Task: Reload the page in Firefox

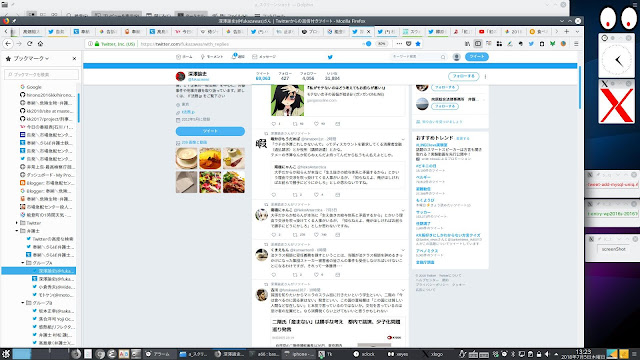Action: click(29, 44)
